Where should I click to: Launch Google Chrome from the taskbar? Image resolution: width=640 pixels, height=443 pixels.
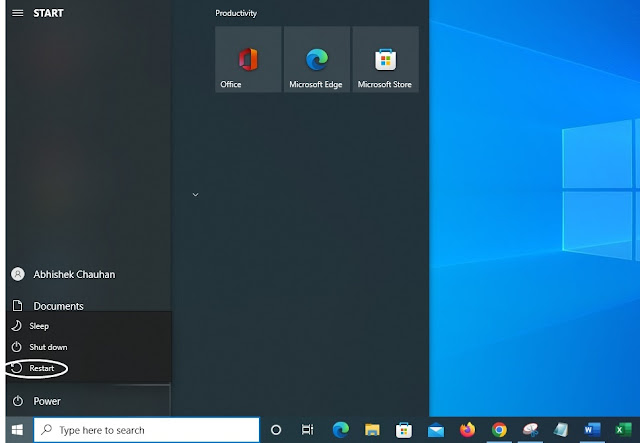pos(499,430)
